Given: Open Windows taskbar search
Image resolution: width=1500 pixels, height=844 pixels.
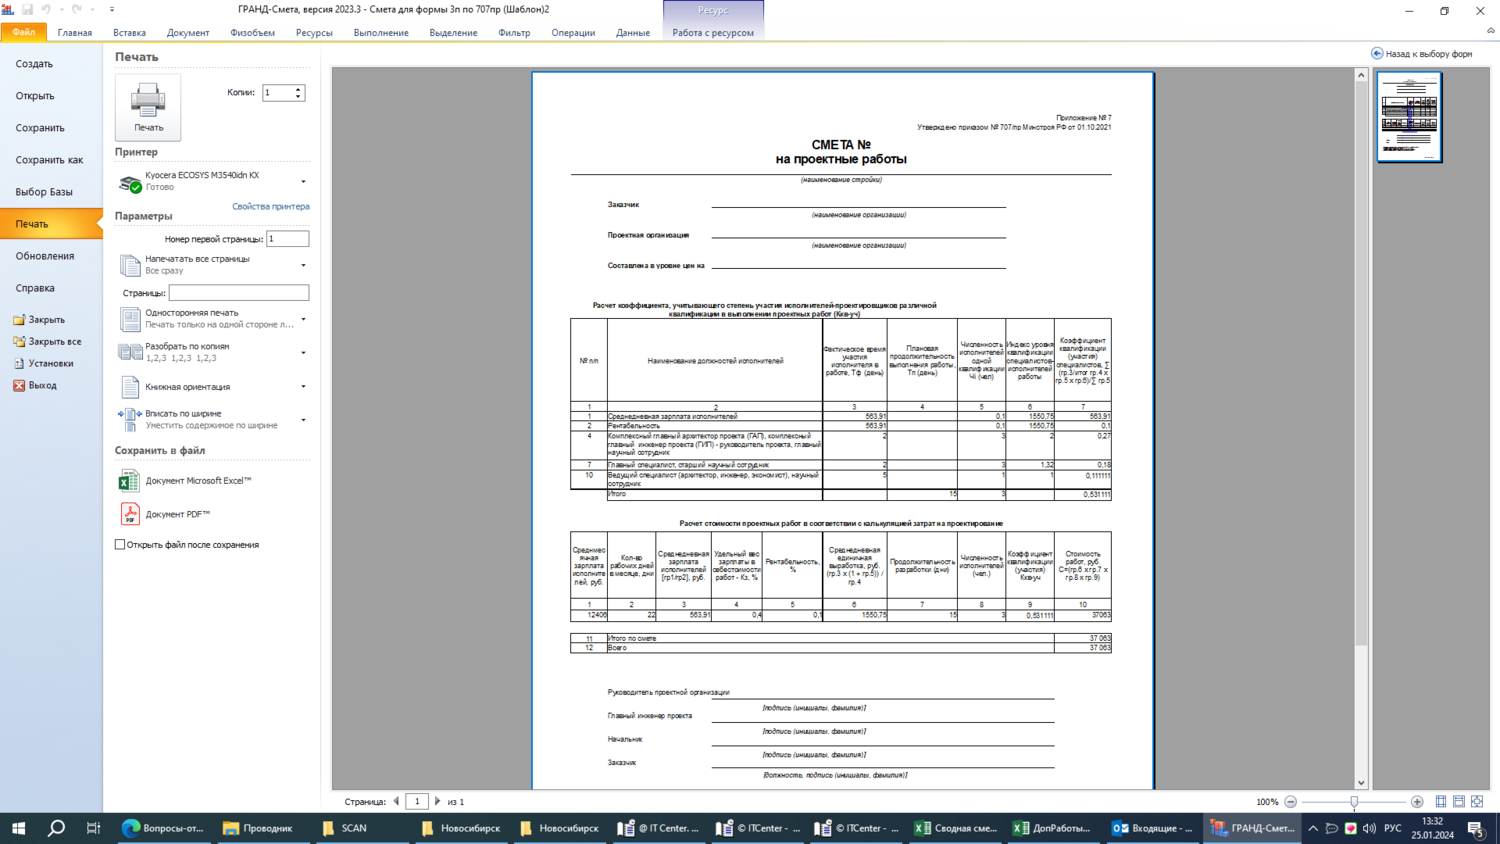Looking at the screenshot, I should coord(56,828).
